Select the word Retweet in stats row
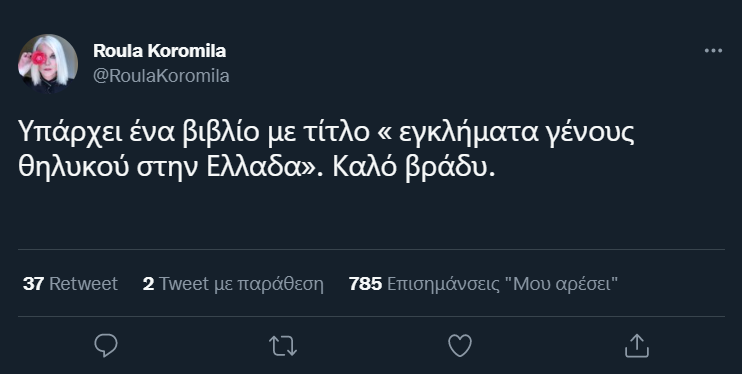This screenshot has width=742, height=374. pos(83,284)
